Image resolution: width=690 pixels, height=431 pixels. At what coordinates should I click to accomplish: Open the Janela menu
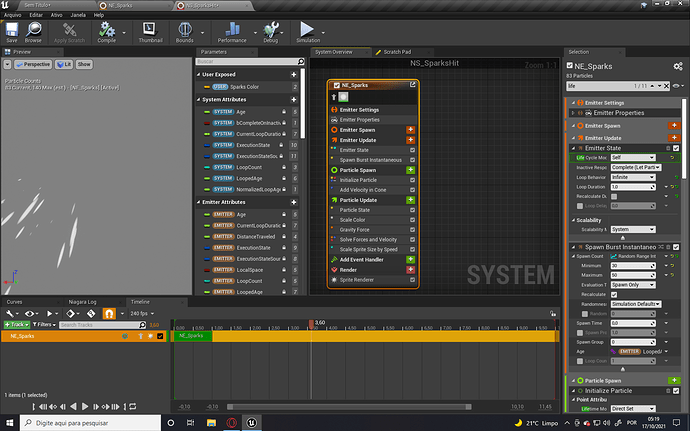(x=78, y=15)
